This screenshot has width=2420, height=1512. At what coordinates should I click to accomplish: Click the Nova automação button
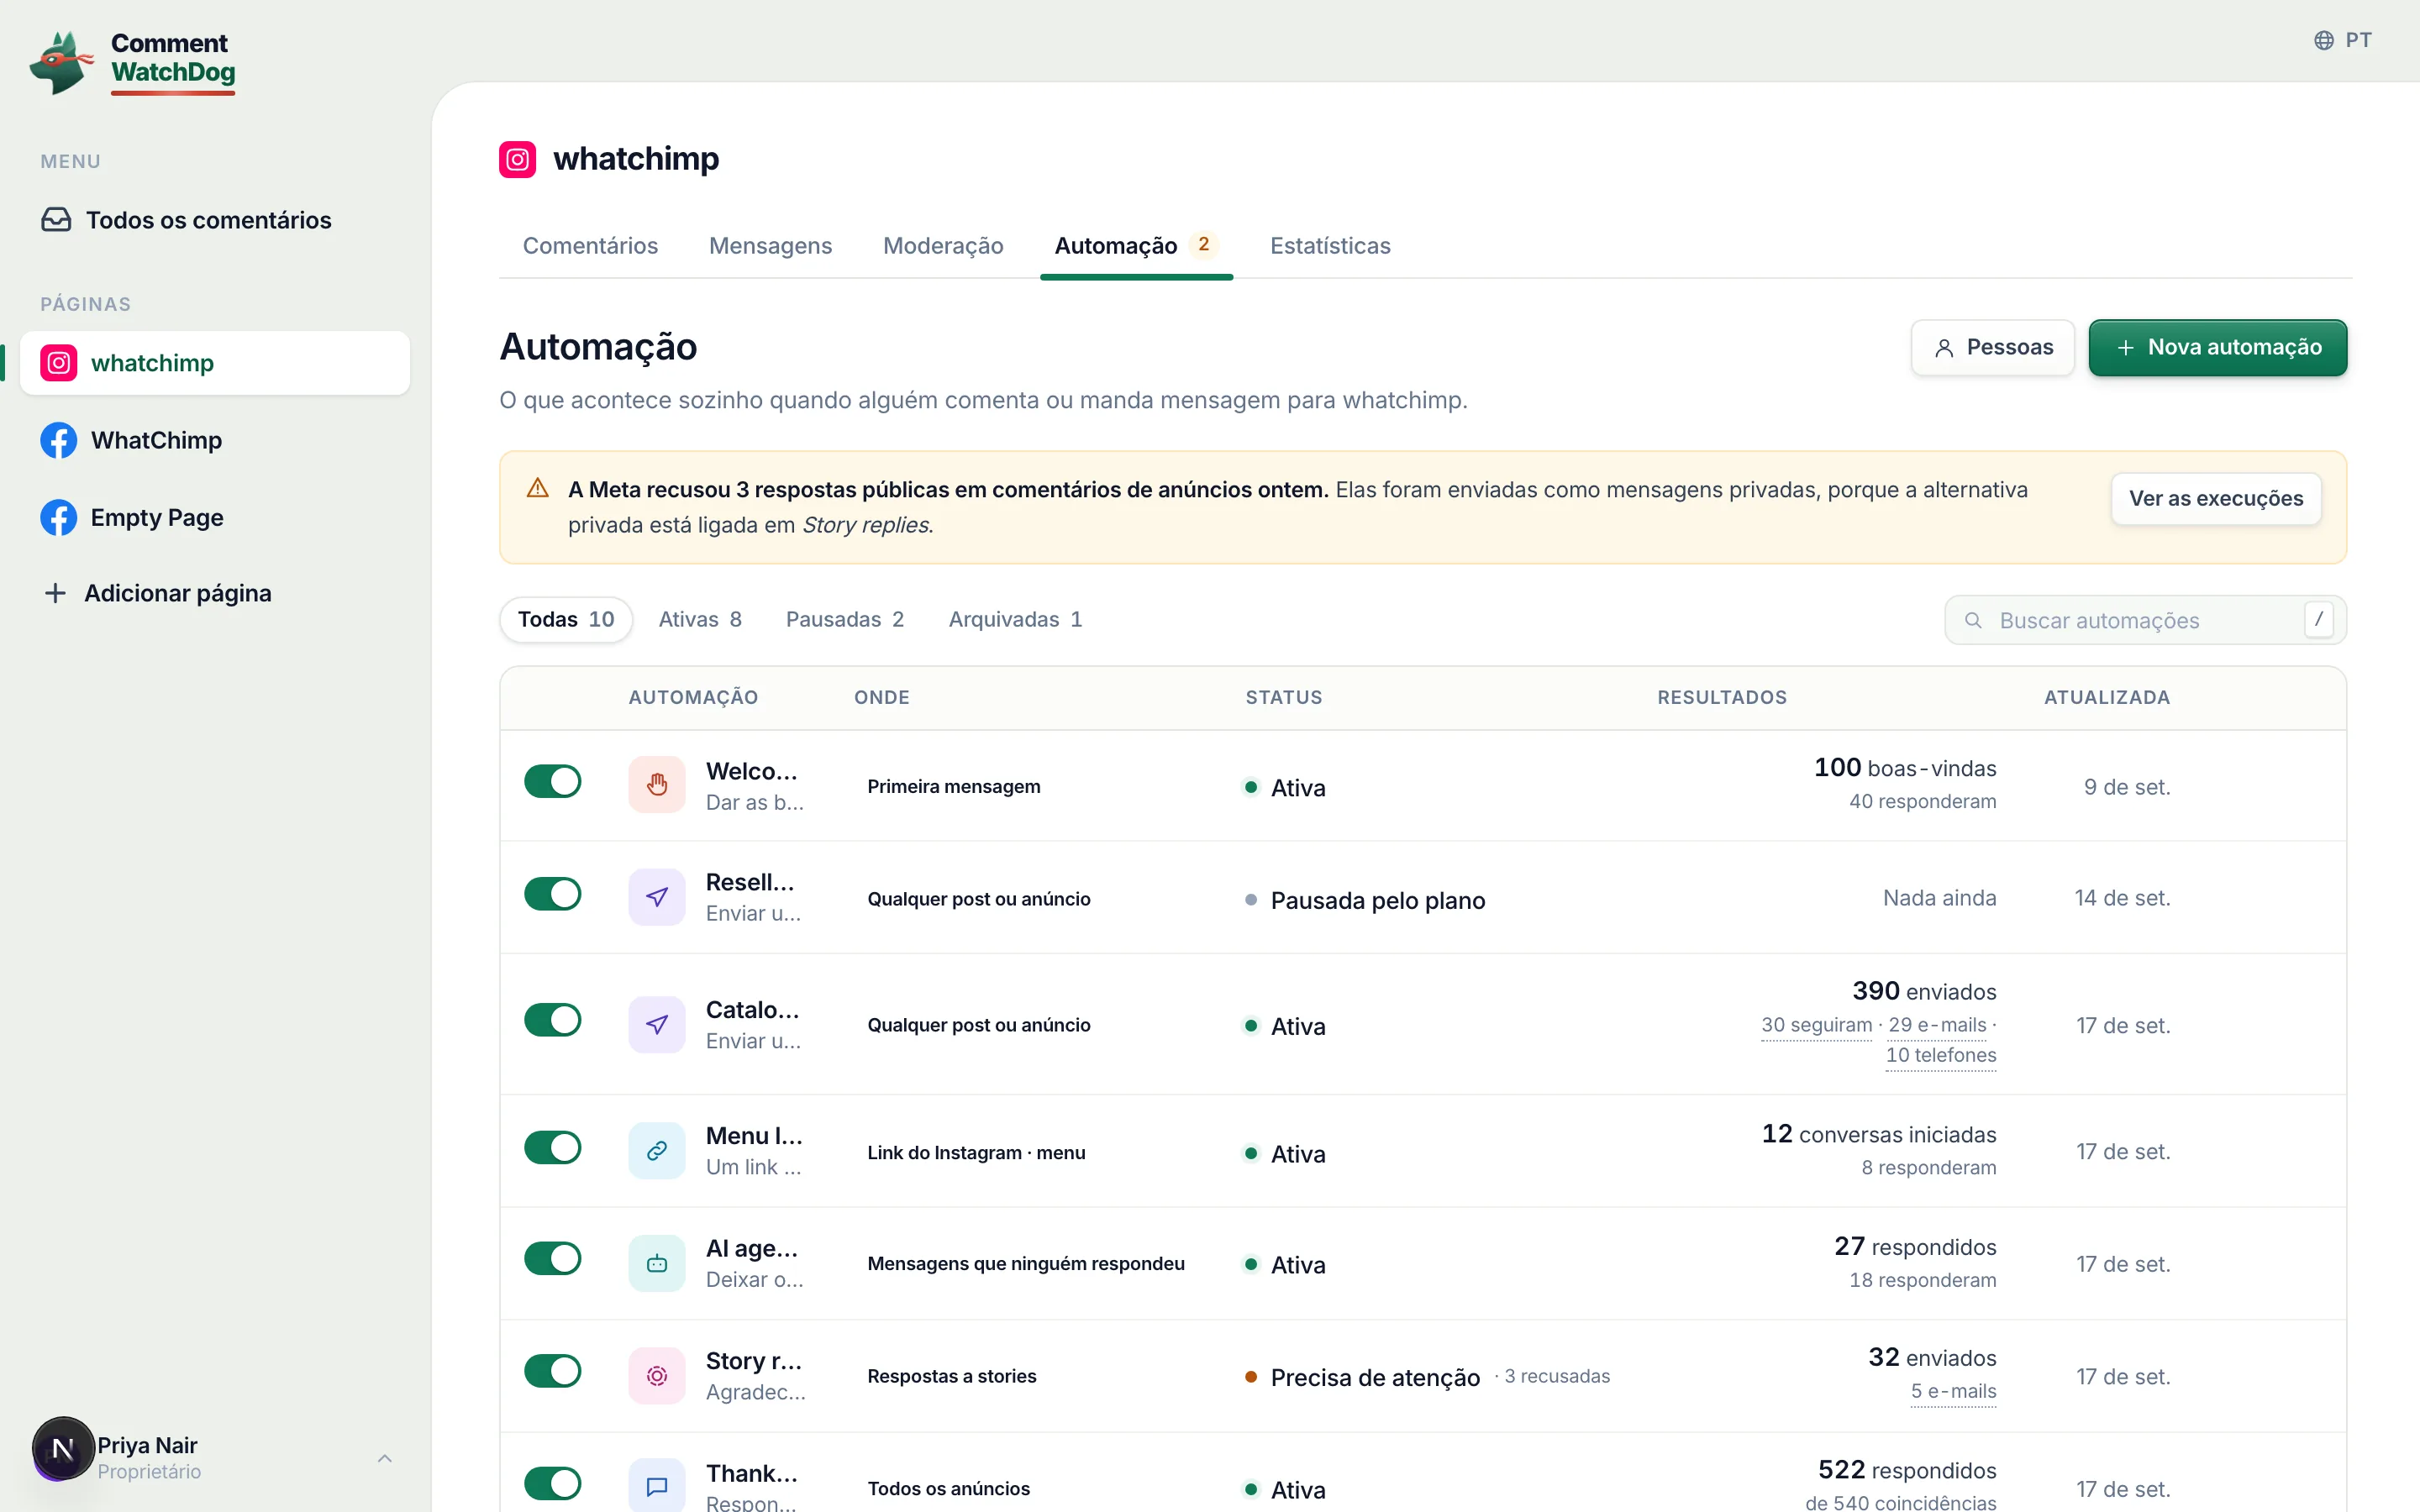click(2217, 348)
